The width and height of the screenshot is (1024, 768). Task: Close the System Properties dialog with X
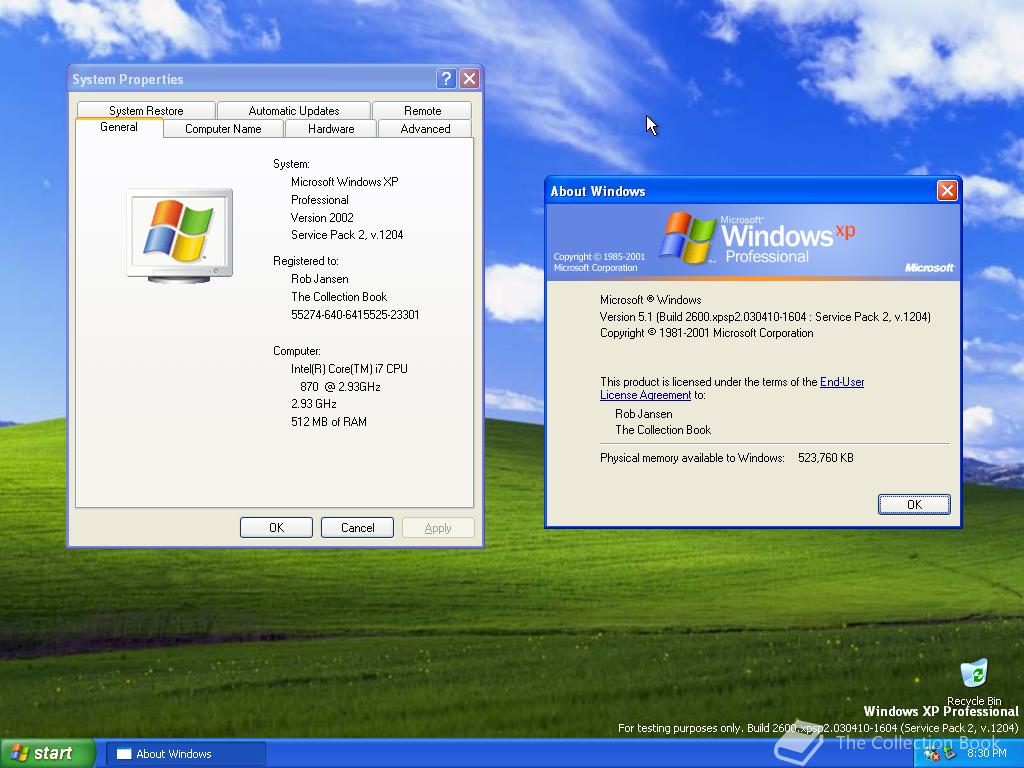469,79
